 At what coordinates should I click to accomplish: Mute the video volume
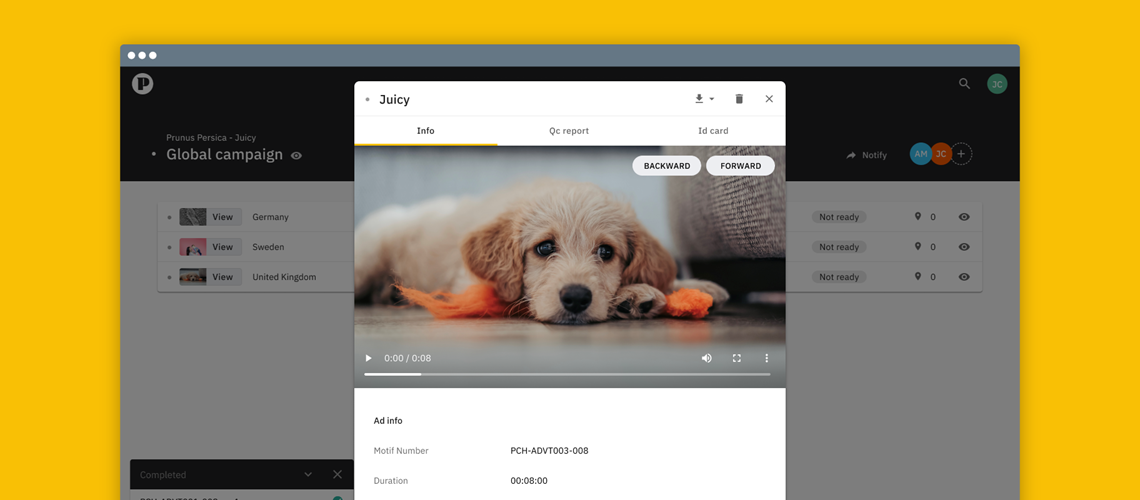(x=707, y=358)
